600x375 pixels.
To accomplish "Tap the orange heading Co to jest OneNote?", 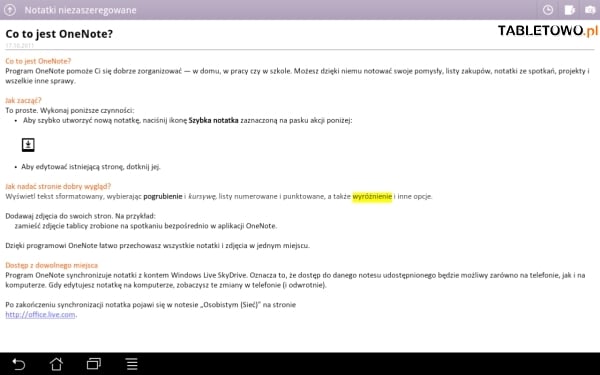I will point(38,61).
